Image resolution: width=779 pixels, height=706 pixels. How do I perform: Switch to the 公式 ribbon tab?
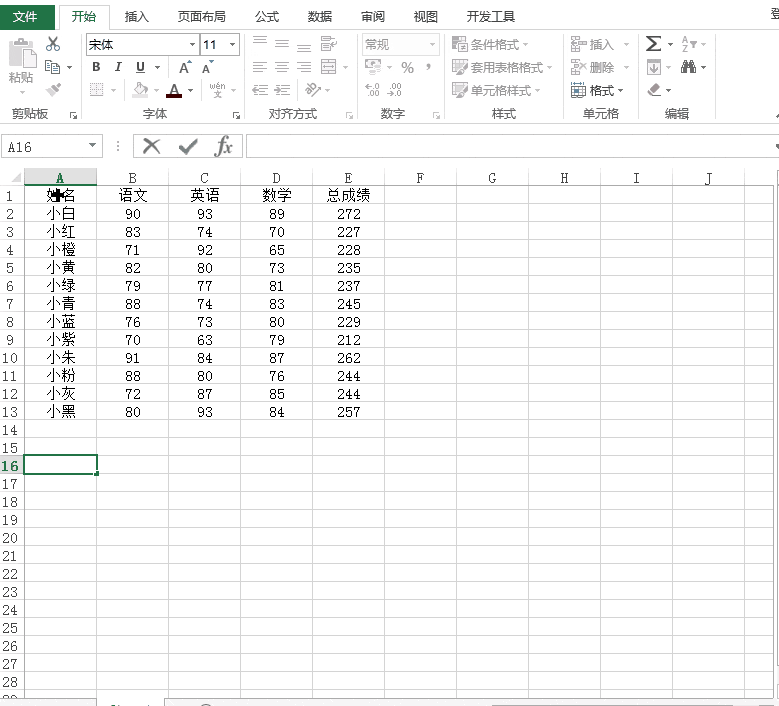[267, 17]
